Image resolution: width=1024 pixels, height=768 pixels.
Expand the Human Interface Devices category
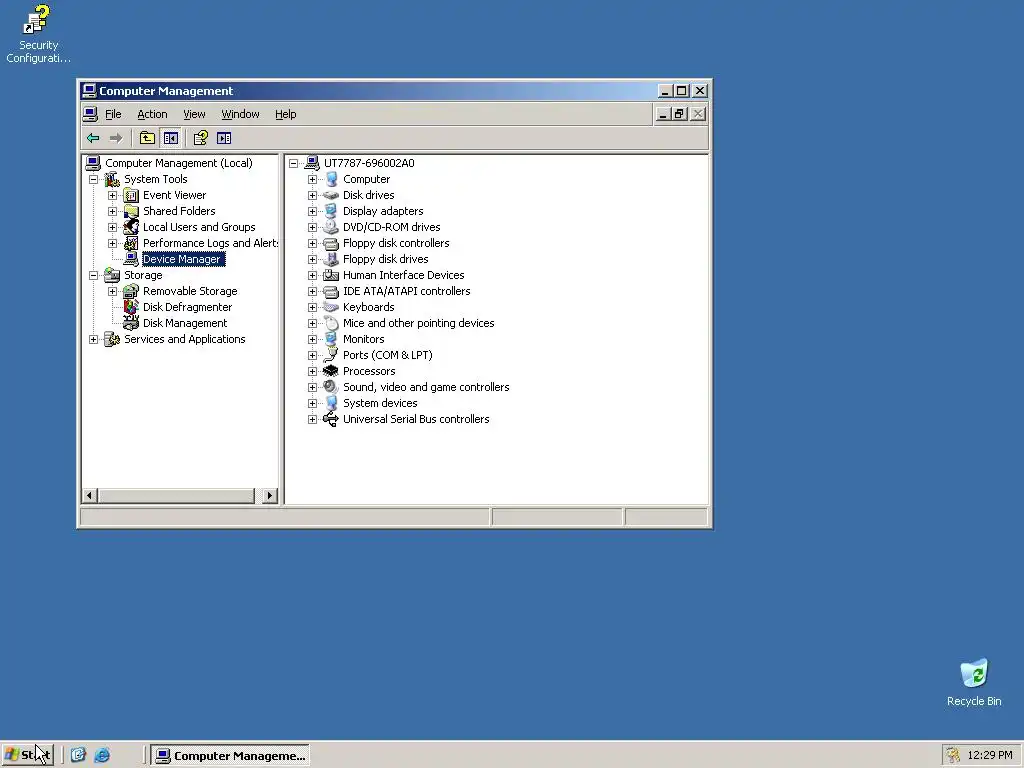(312, 275)
